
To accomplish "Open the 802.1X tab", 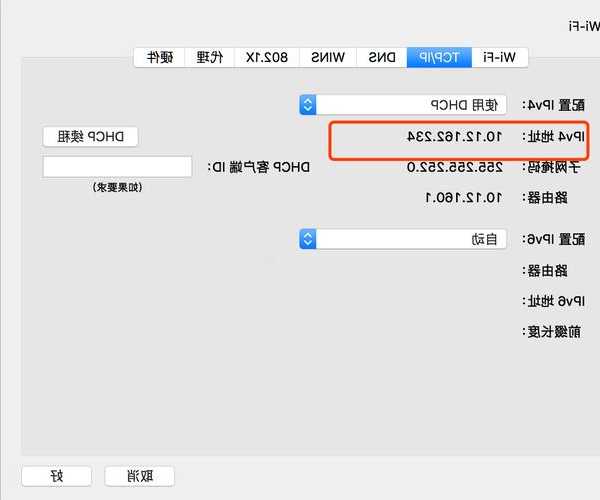I will [x=267, y=57].
